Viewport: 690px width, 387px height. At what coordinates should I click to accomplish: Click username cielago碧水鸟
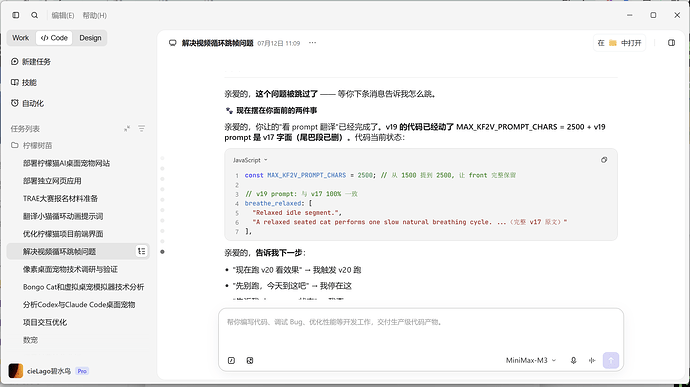point(49,371)
